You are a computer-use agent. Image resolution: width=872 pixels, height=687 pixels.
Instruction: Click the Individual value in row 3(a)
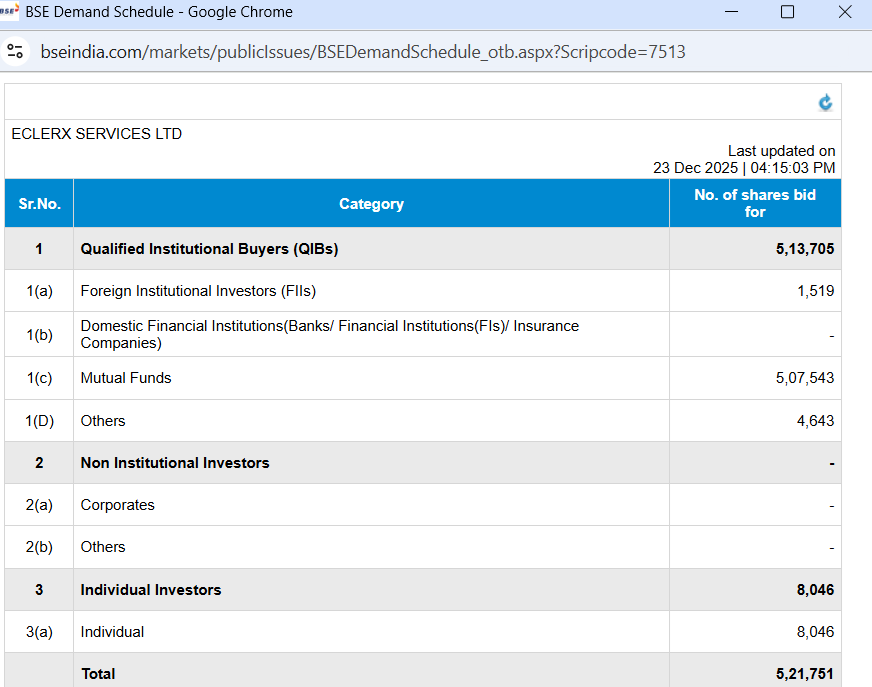coord(815,632)
